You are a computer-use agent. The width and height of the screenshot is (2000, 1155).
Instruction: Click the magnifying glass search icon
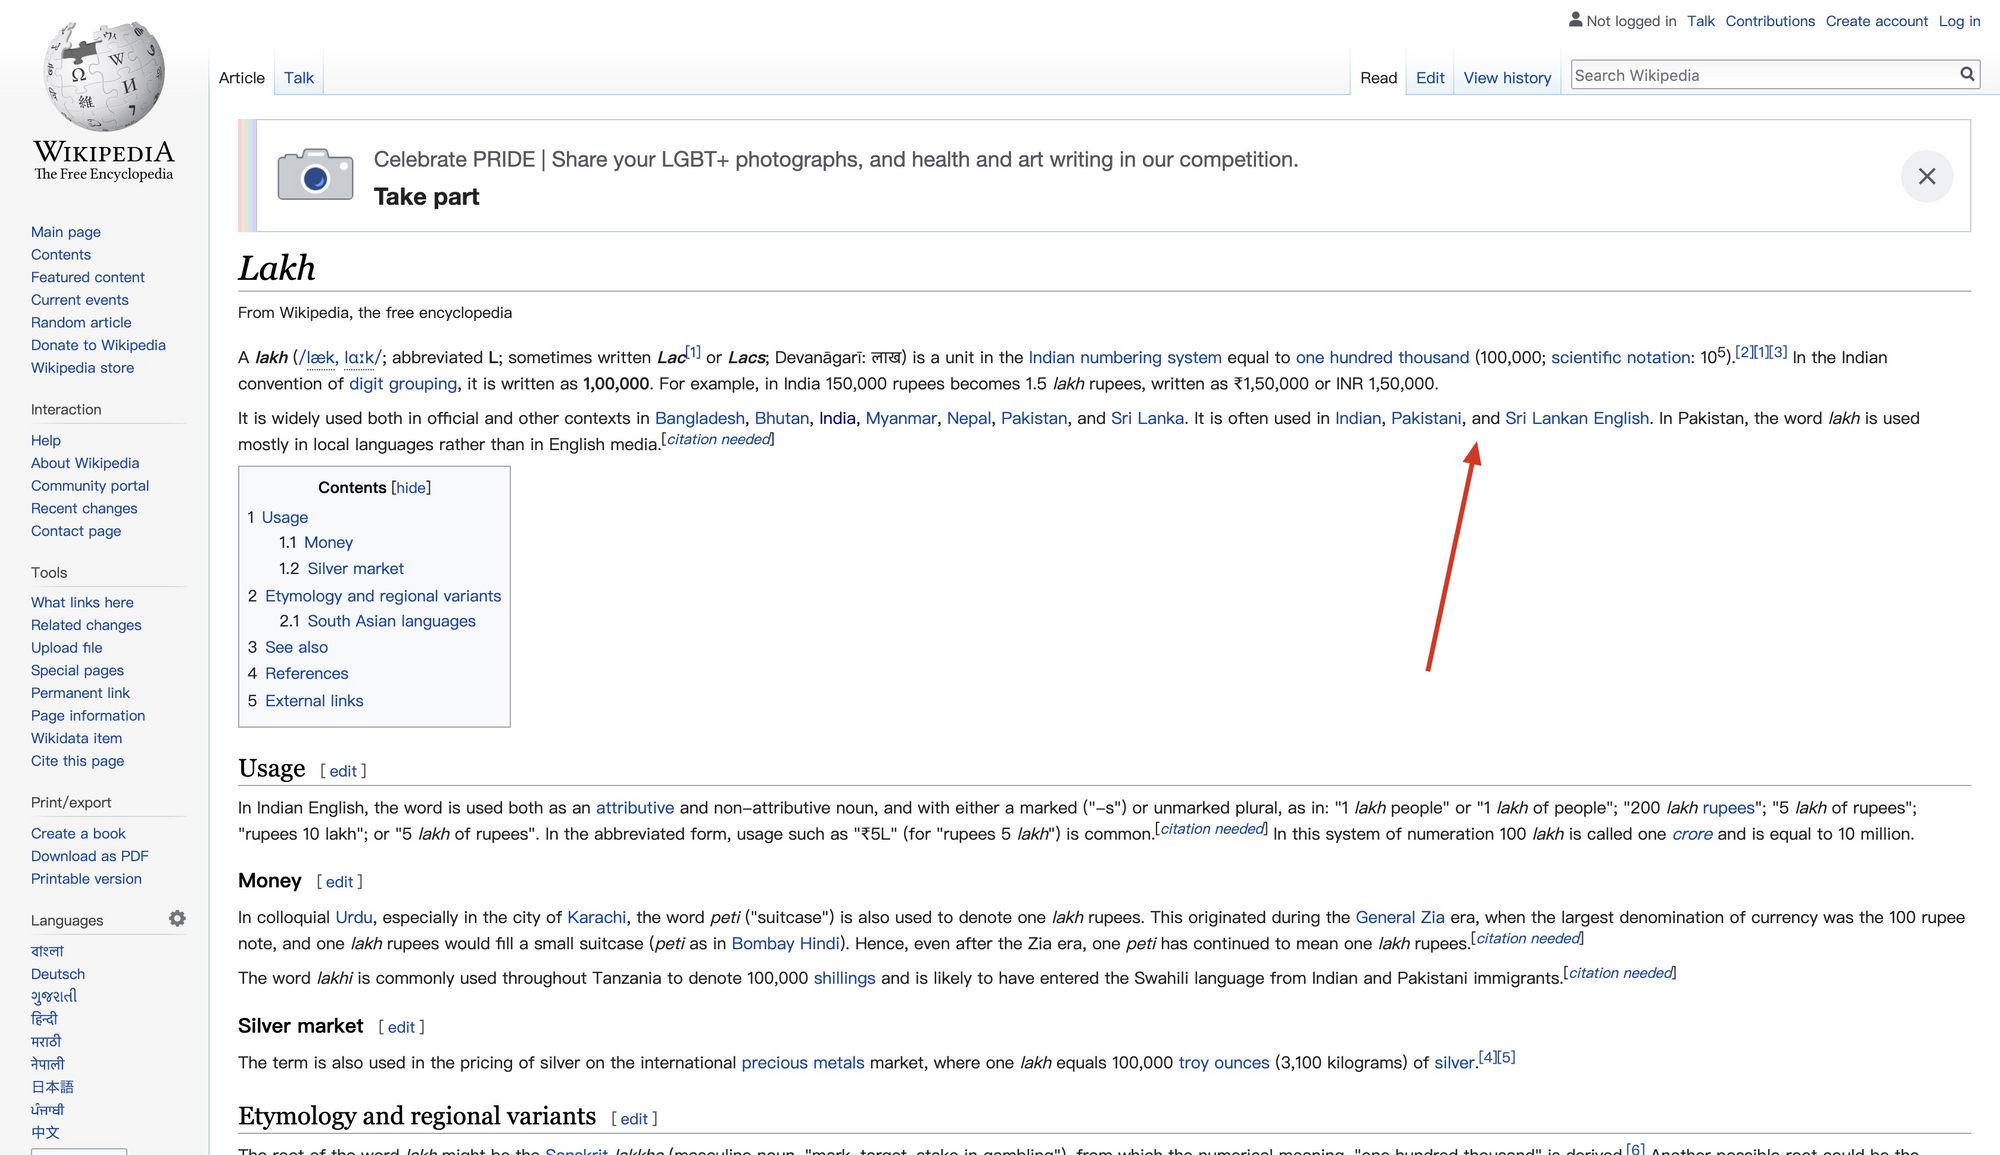pos(1966,75)
